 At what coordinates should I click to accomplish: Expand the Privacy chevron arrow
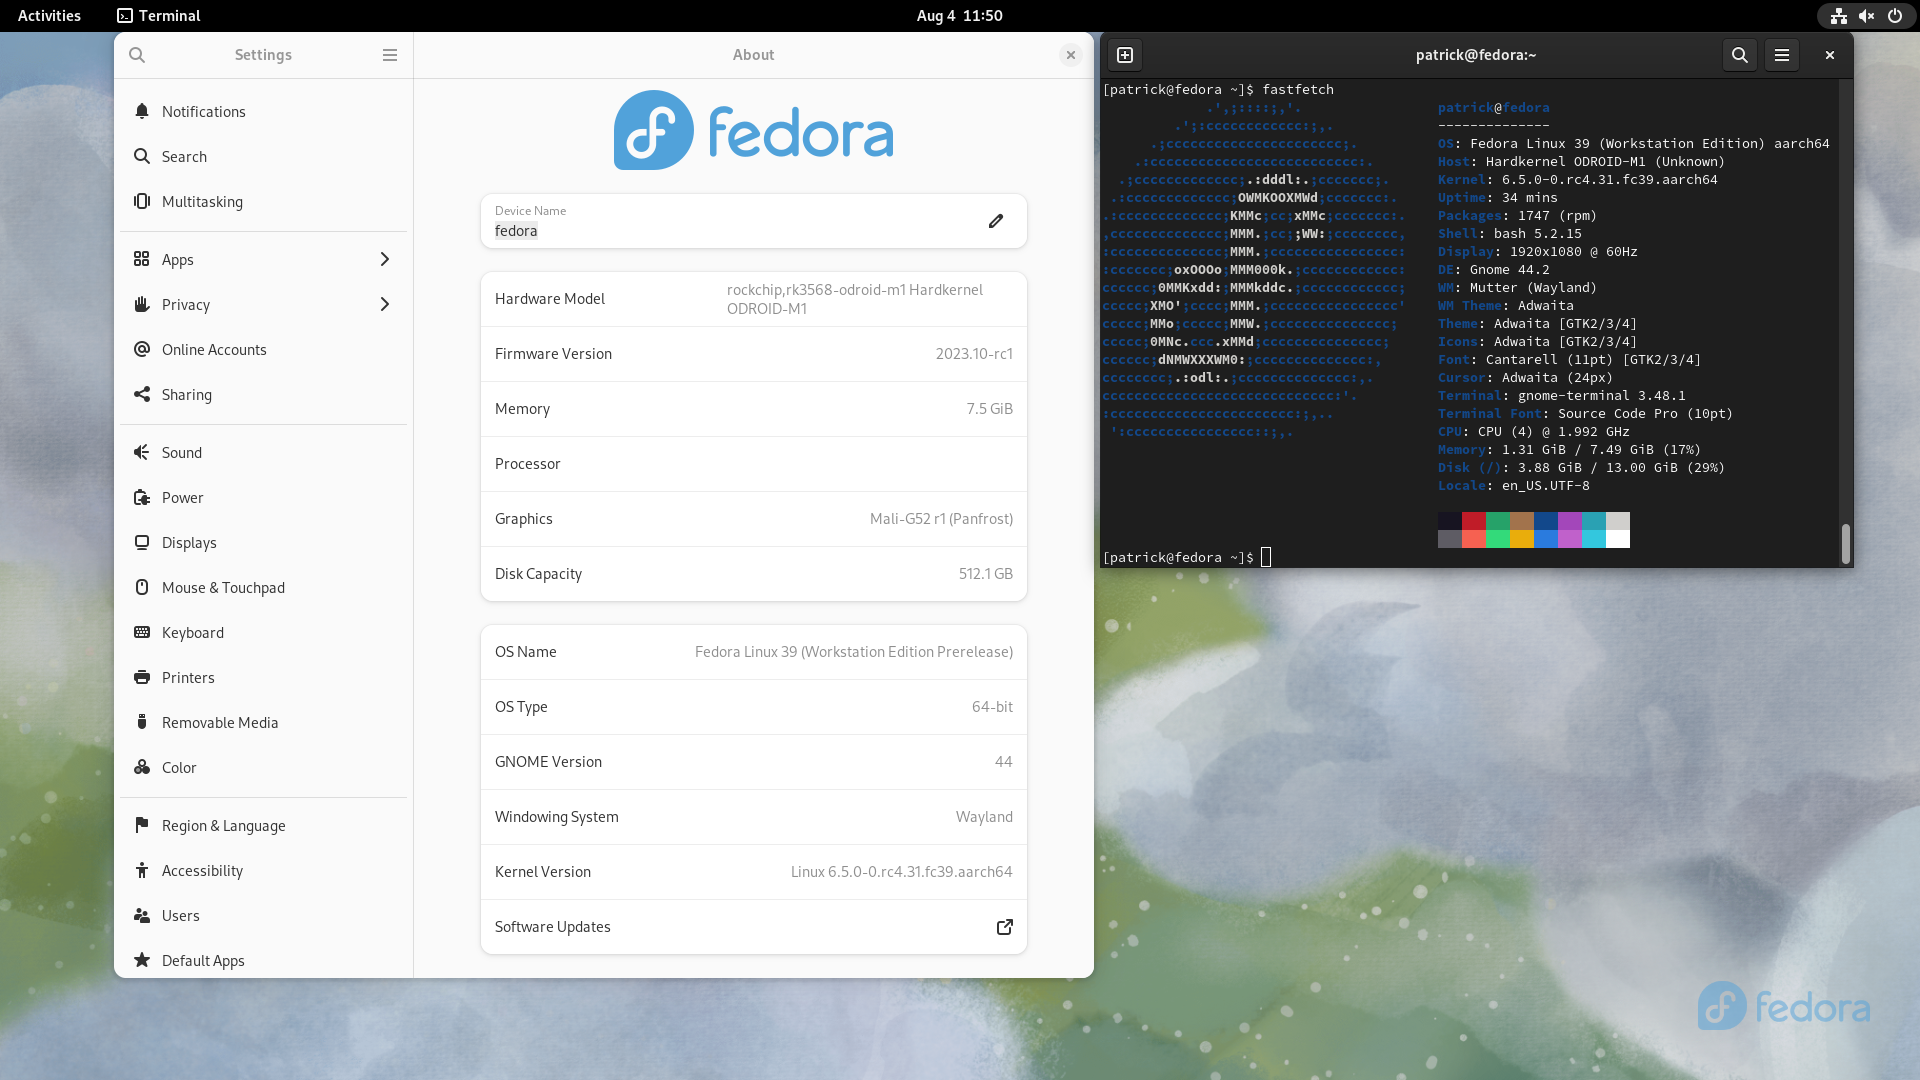tap(385, 304)
